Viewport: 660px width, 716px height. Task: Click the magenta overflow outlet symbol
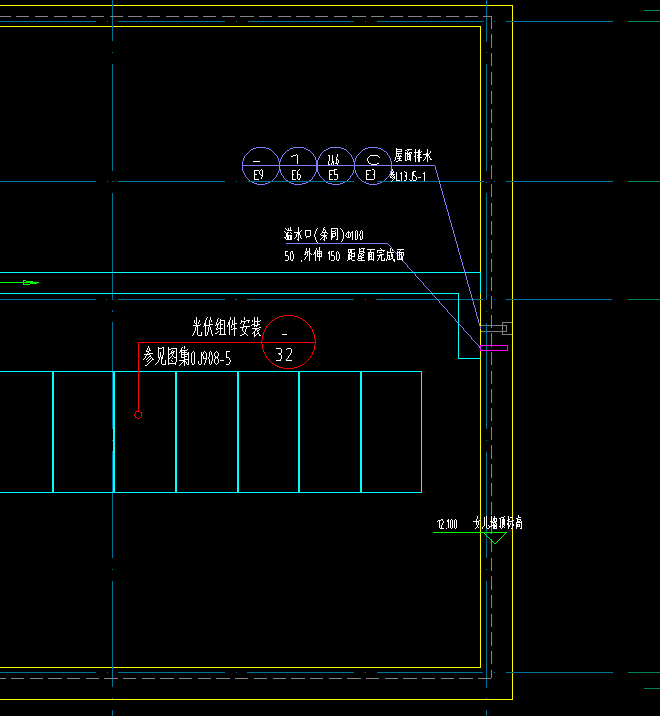pyautogui.click(x=494, y=349)
